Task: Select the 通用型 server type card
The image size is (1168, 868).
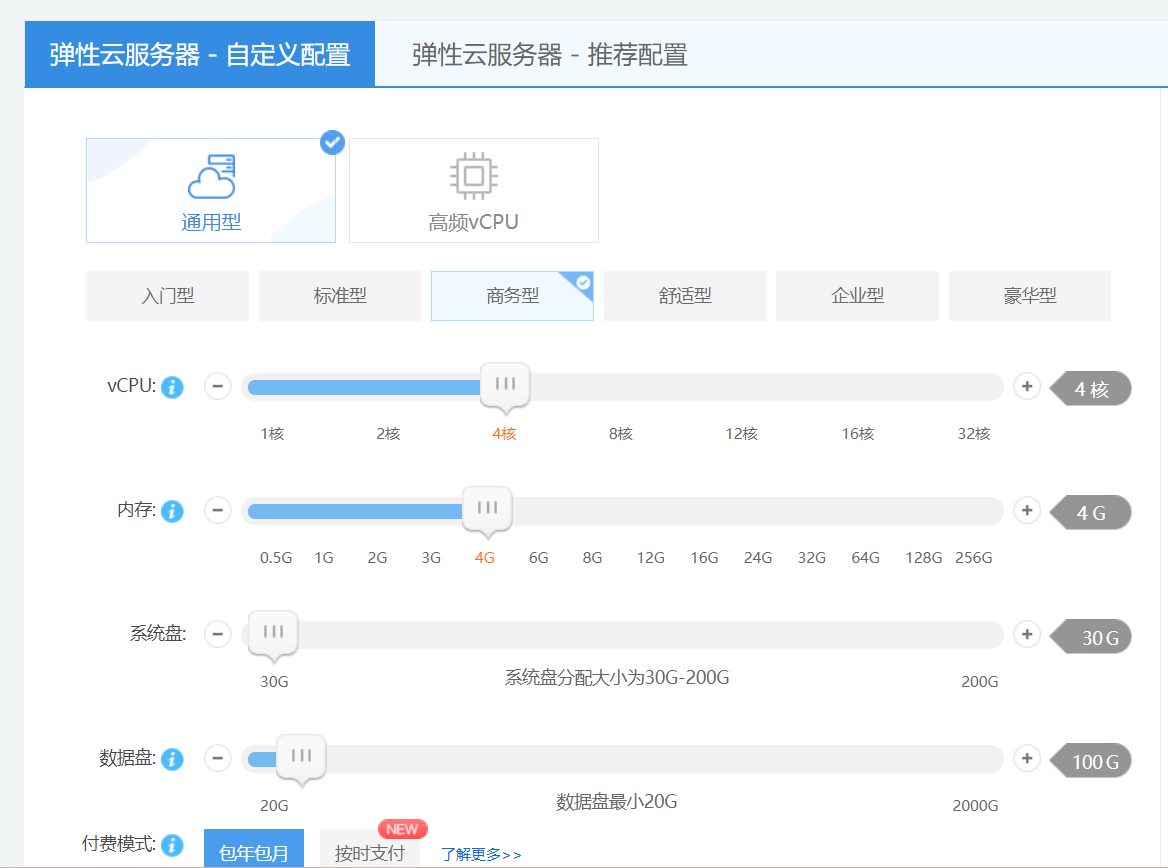Action: click(x=211, y=190)
